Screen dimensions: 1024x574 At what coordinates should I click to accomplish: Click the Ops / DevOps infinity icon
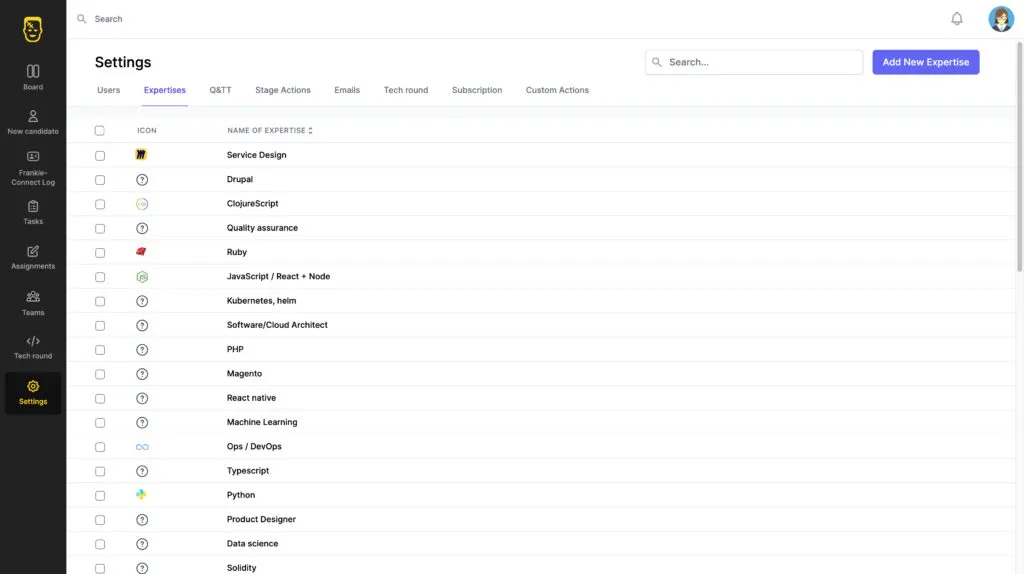click(142, 447)
